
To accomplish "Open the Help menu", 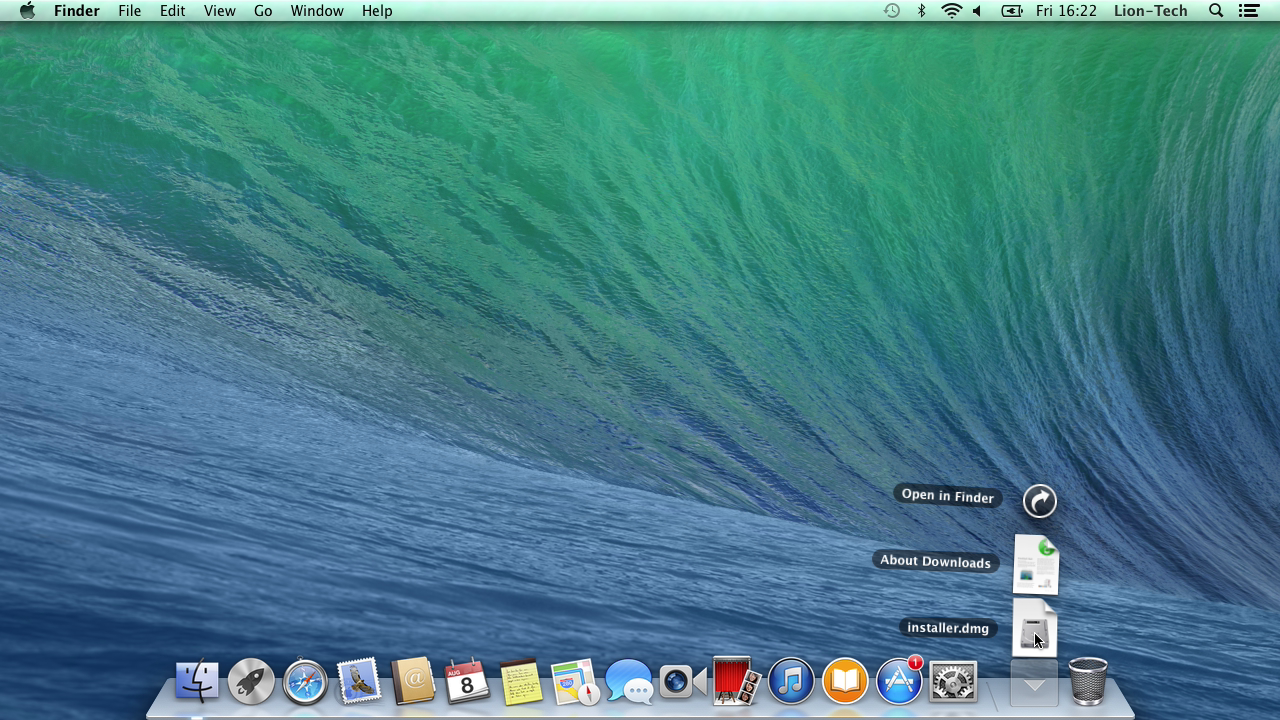I will click(377, 11).
